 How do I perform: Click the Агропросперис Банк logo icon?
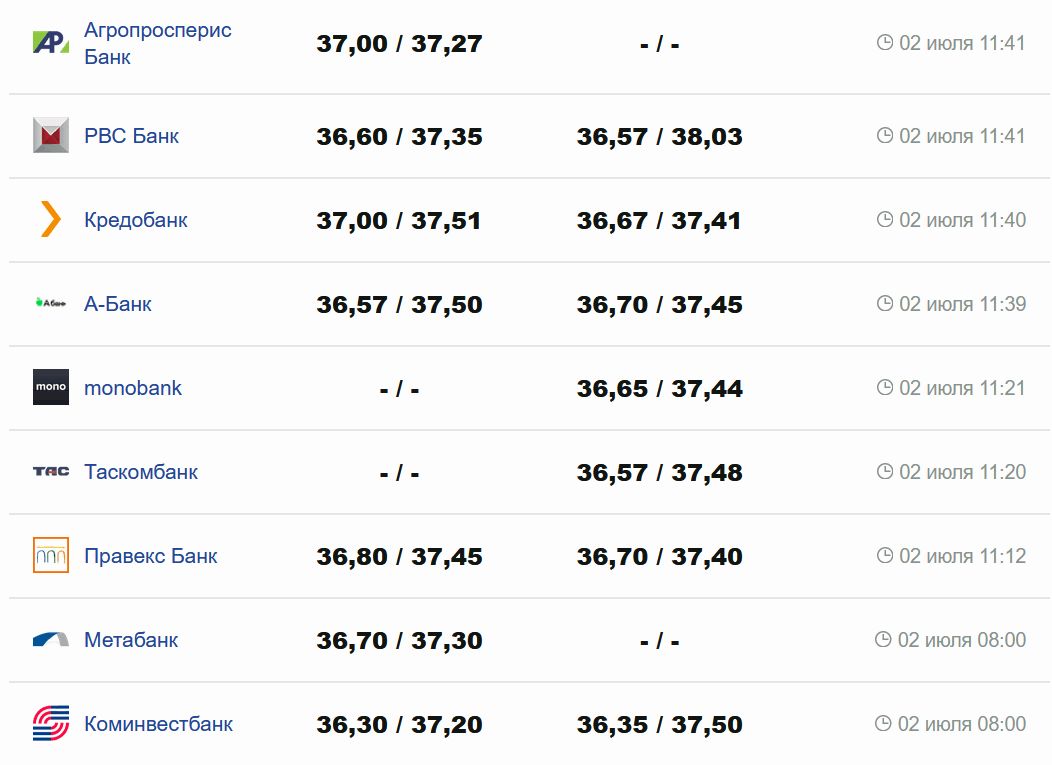(50, 42)
